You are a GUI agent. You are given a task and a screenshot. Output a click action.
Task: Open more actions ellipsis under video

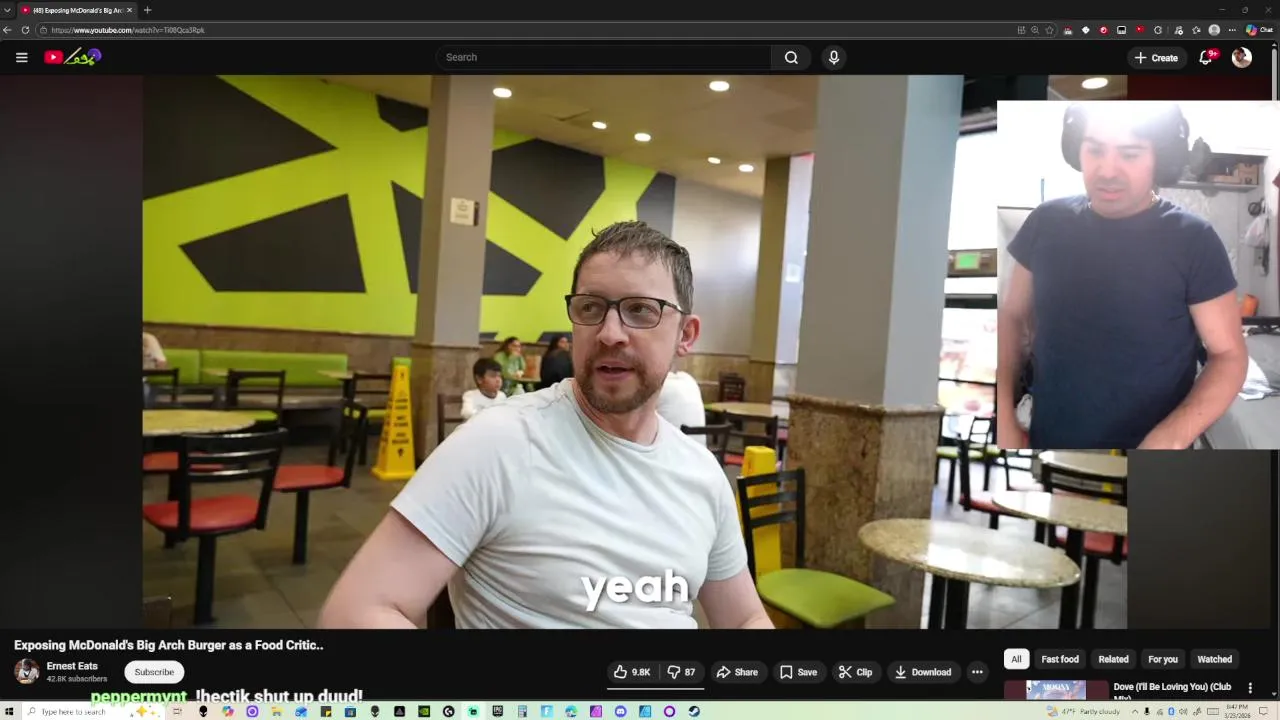[978, 672]
